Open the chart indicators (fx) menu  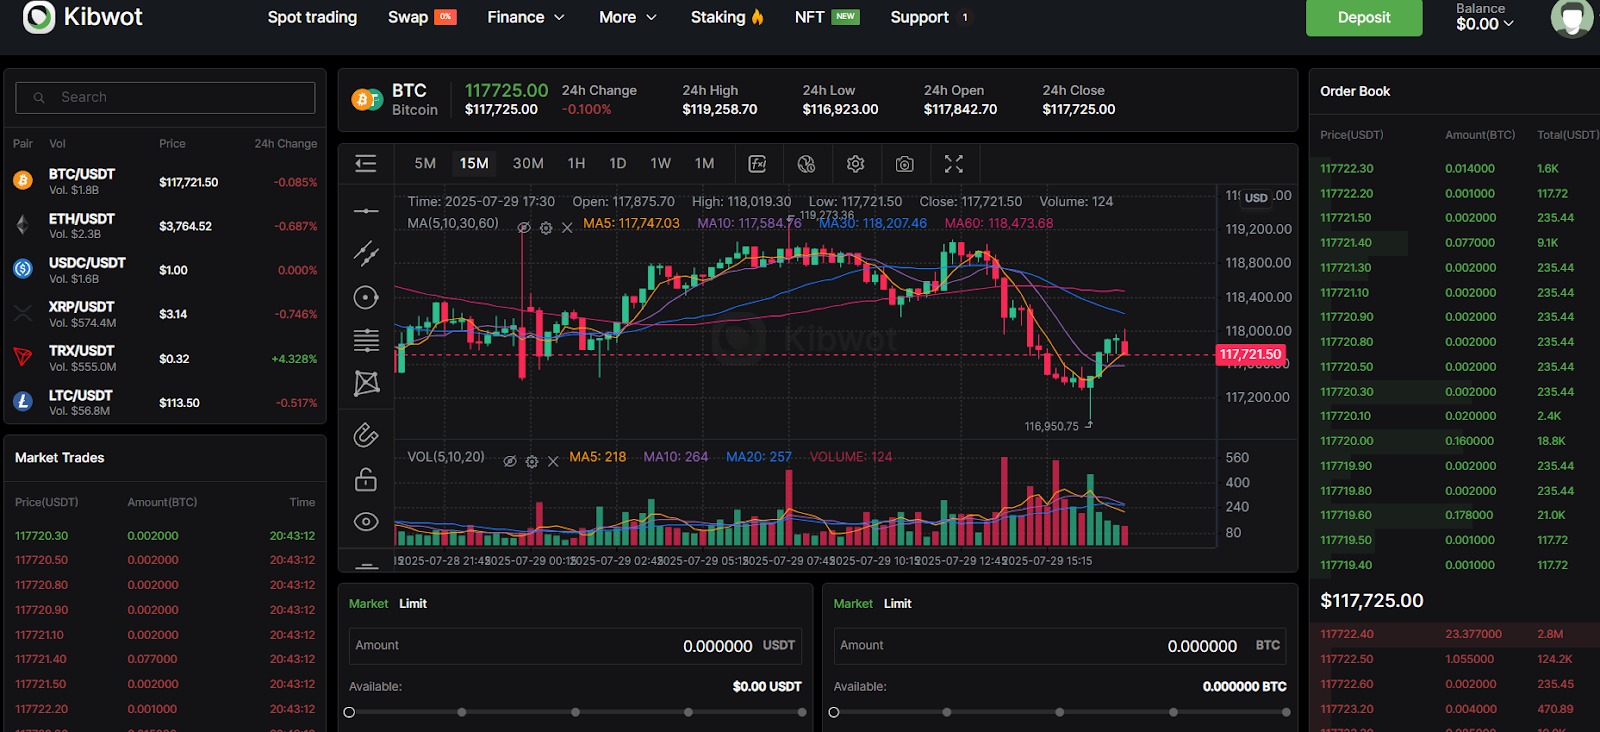coord(757,164)
